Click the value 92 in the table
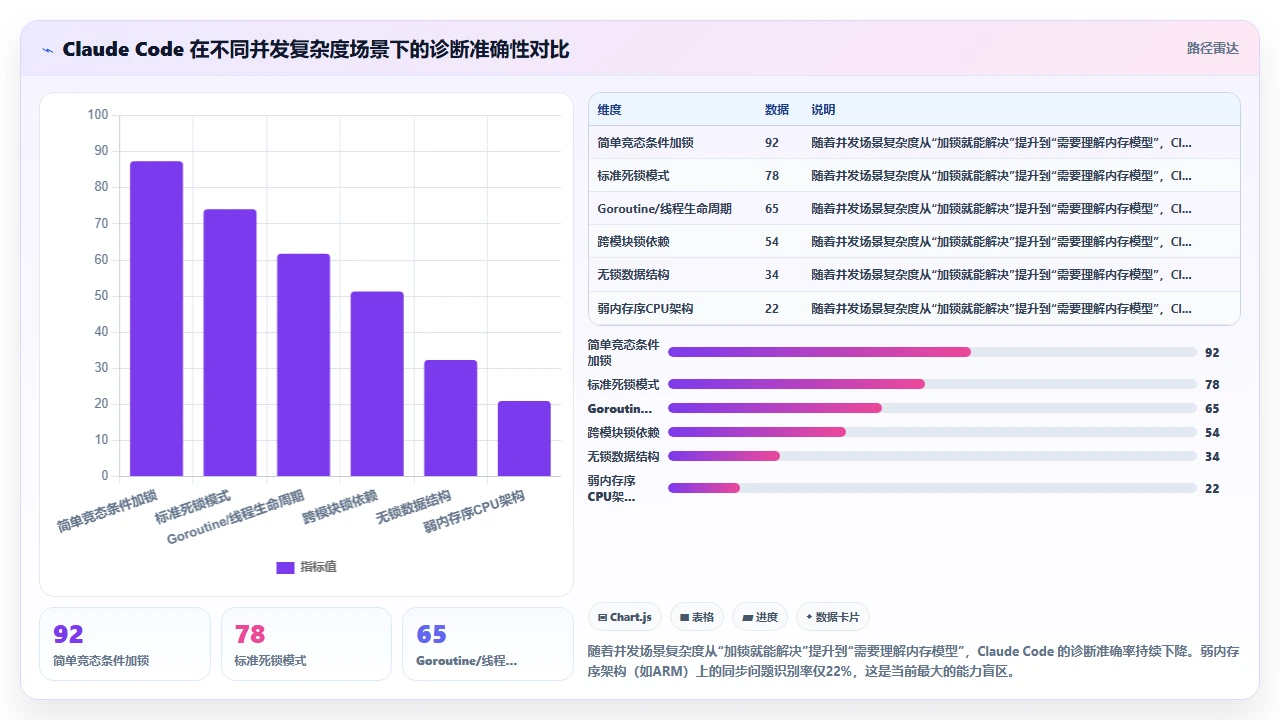The image size is (1280, 720). [772, 143]
